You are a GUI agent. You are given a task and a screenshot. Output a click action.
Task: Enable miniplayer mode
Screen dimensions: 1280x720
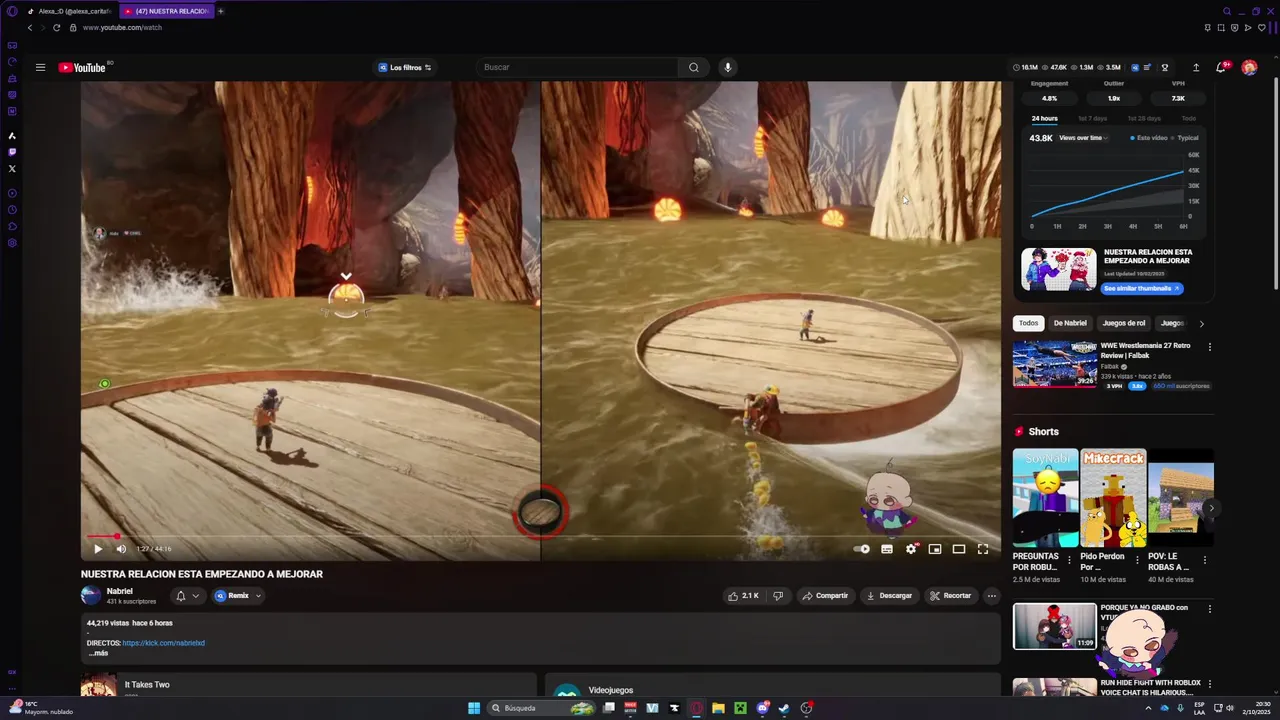click(x=935, y=549)
